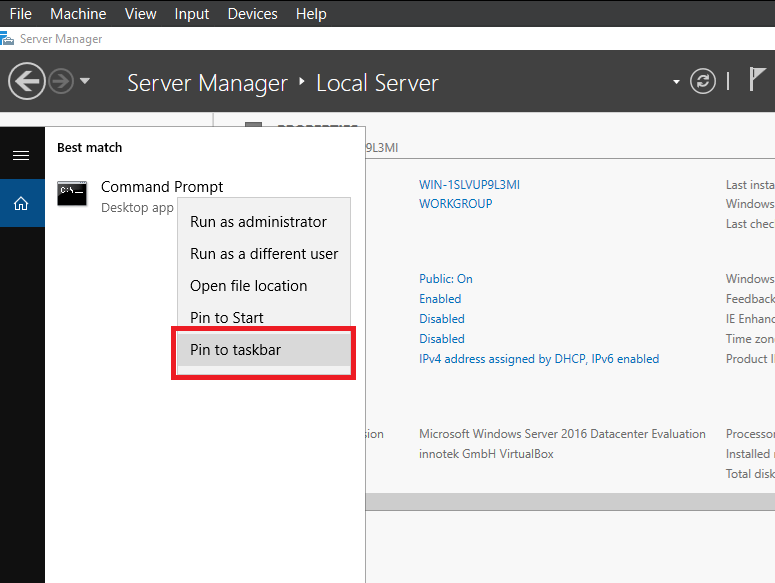
Task: Open the notifications flag icon
Action: [757, 81]
